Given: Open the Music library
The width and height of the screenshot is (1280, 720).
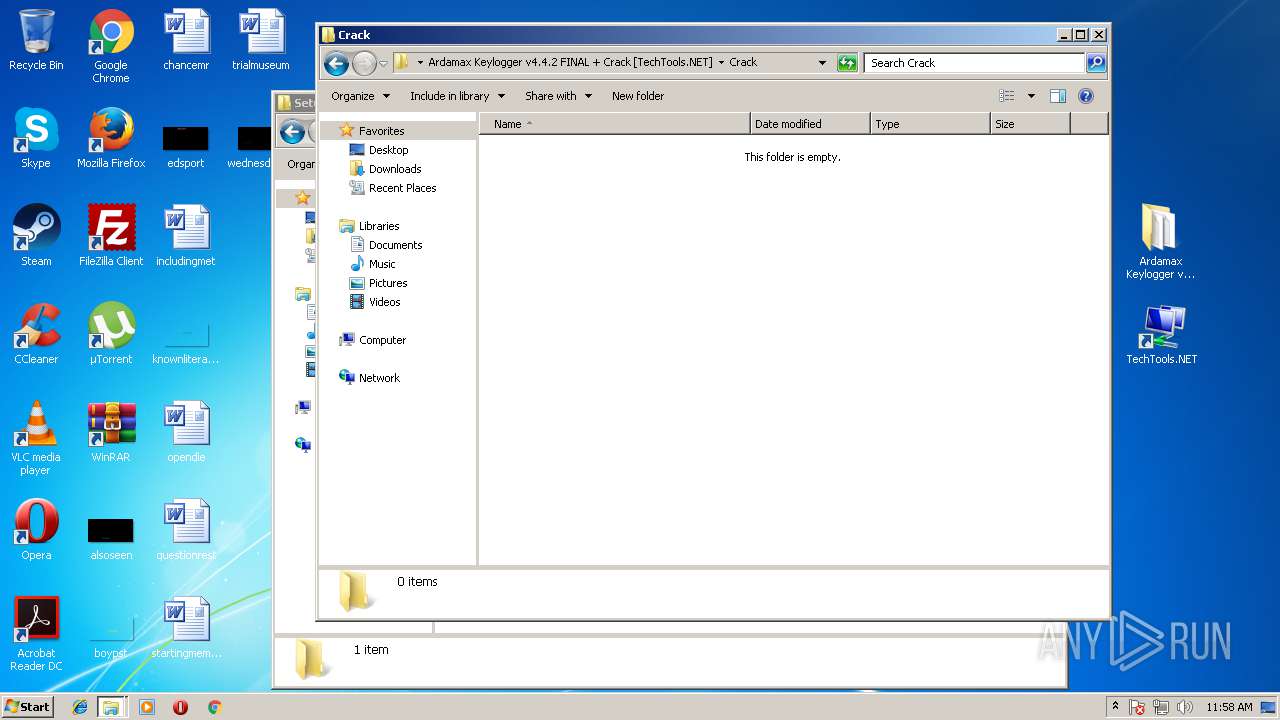Looking at the screenshot, I should (382, 264).
